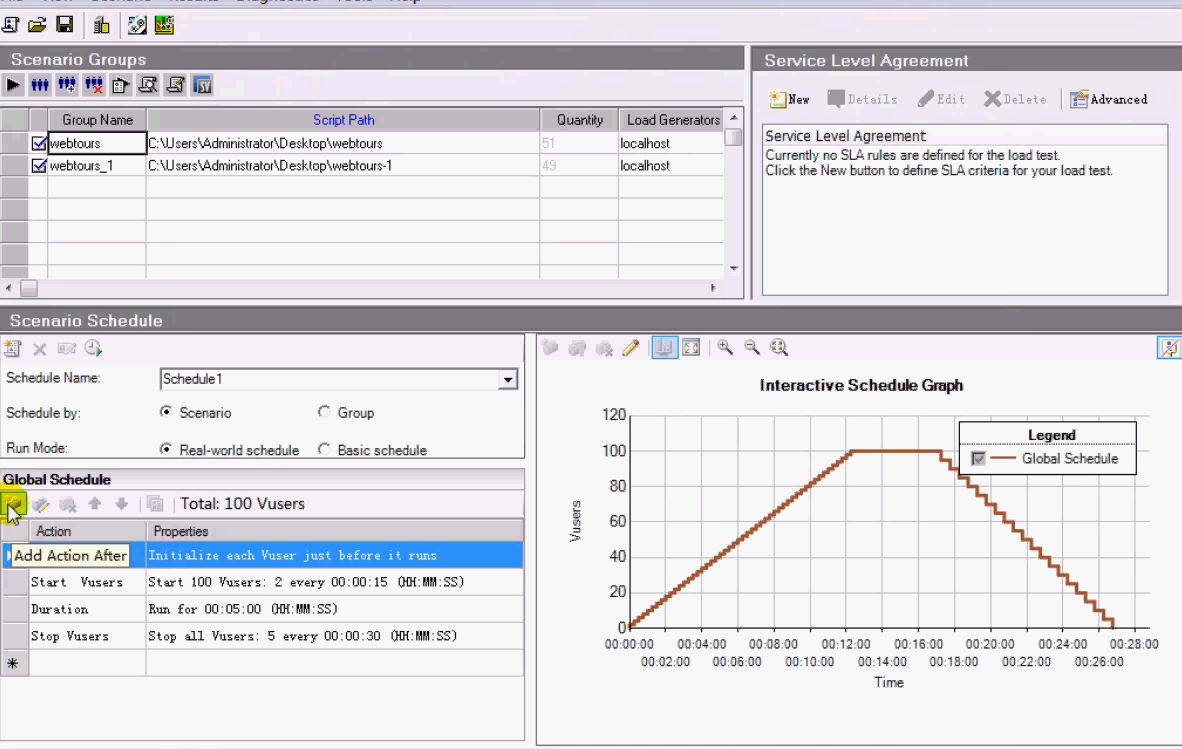Zoom in on the schedule graph
Viewport: 1182px width, 749px height.
[724, 347]
